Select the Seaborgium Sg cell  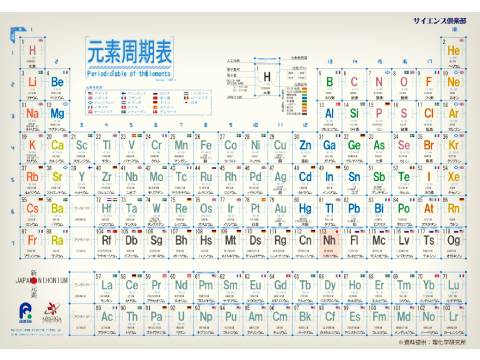coord(156,243)
